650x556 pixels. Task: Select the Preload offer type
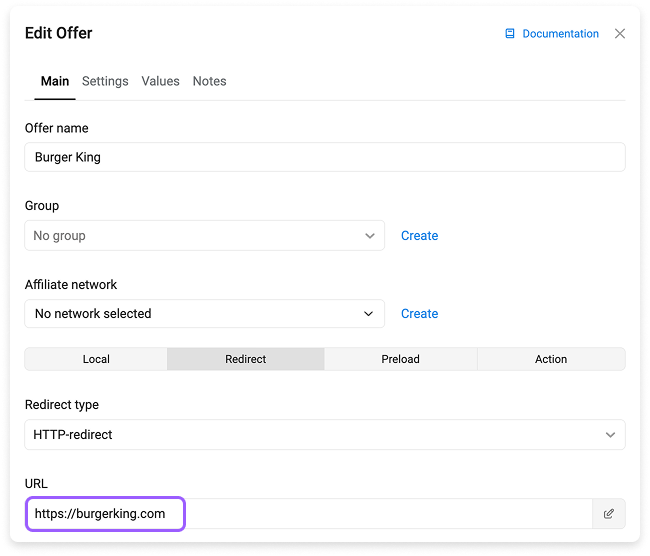pyautogui.click(x=400, y=359)
